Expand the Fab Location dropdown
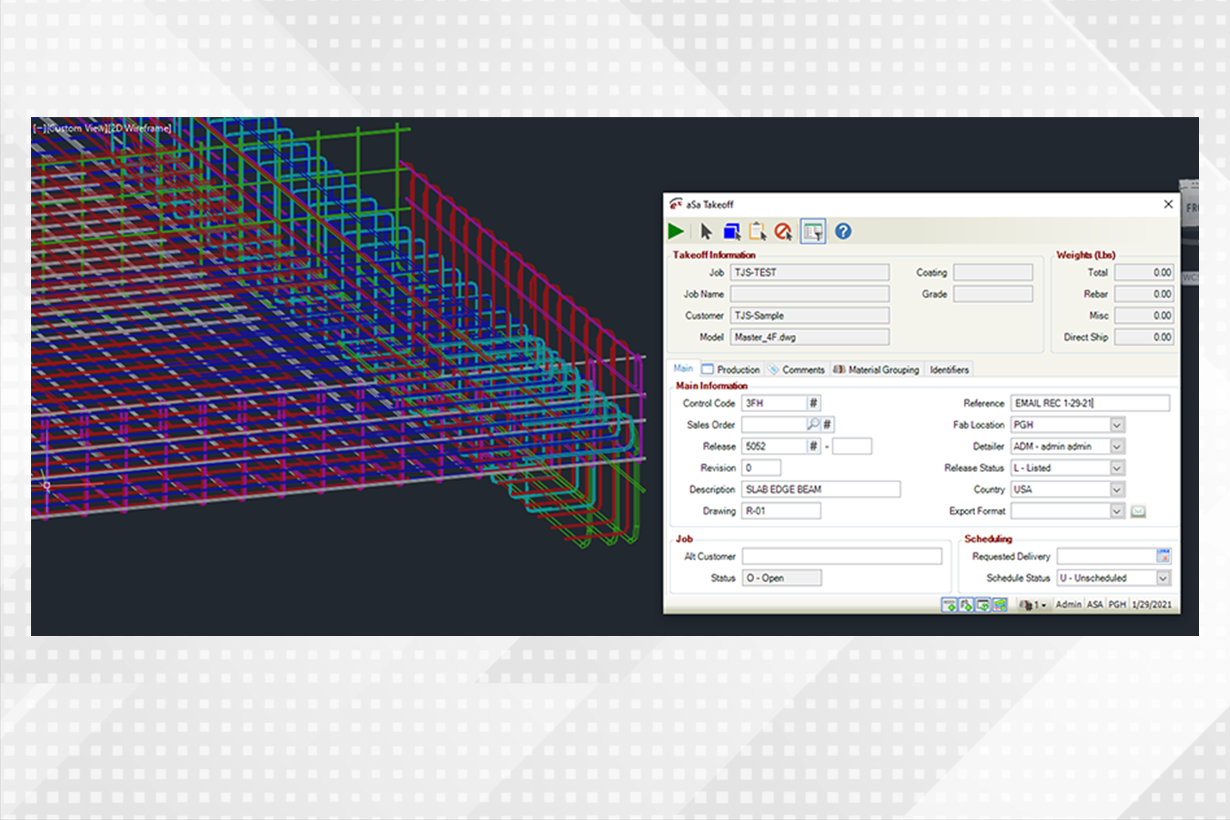Viewport: 1230px width, 820px height. [x=1117, y=425]
